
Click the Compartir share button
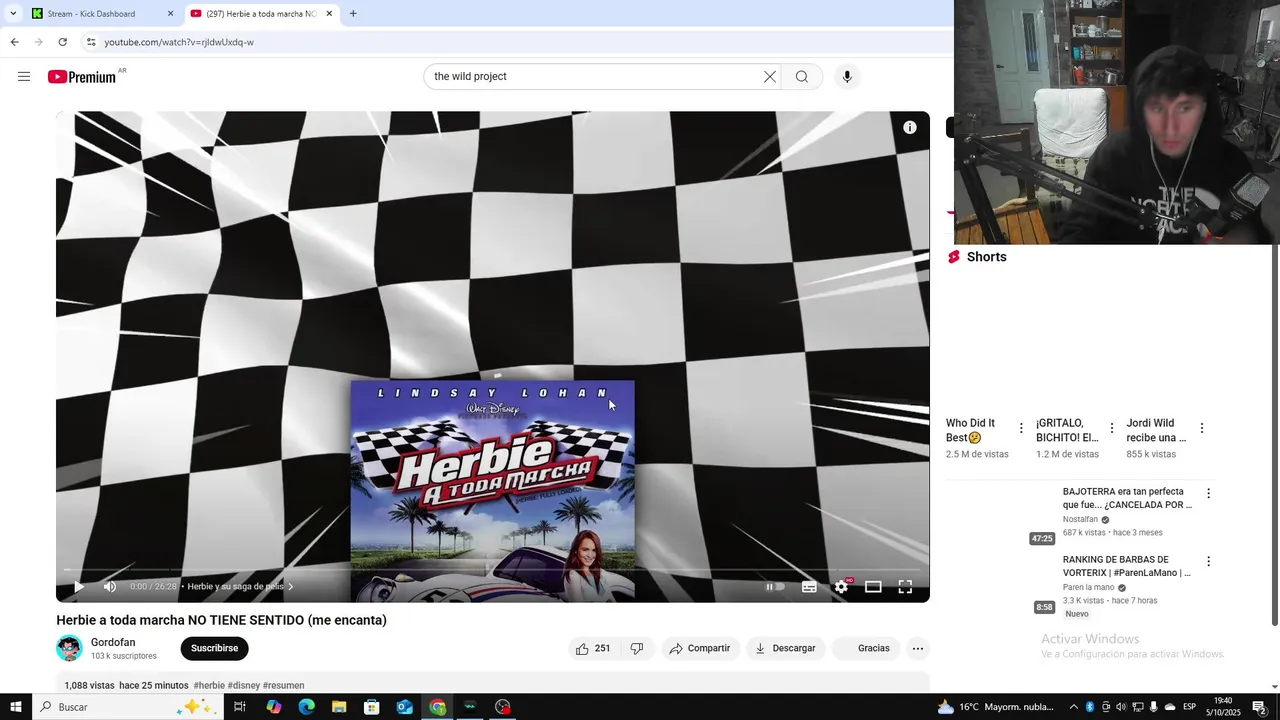pyautogui.click(x=700, y=648)
